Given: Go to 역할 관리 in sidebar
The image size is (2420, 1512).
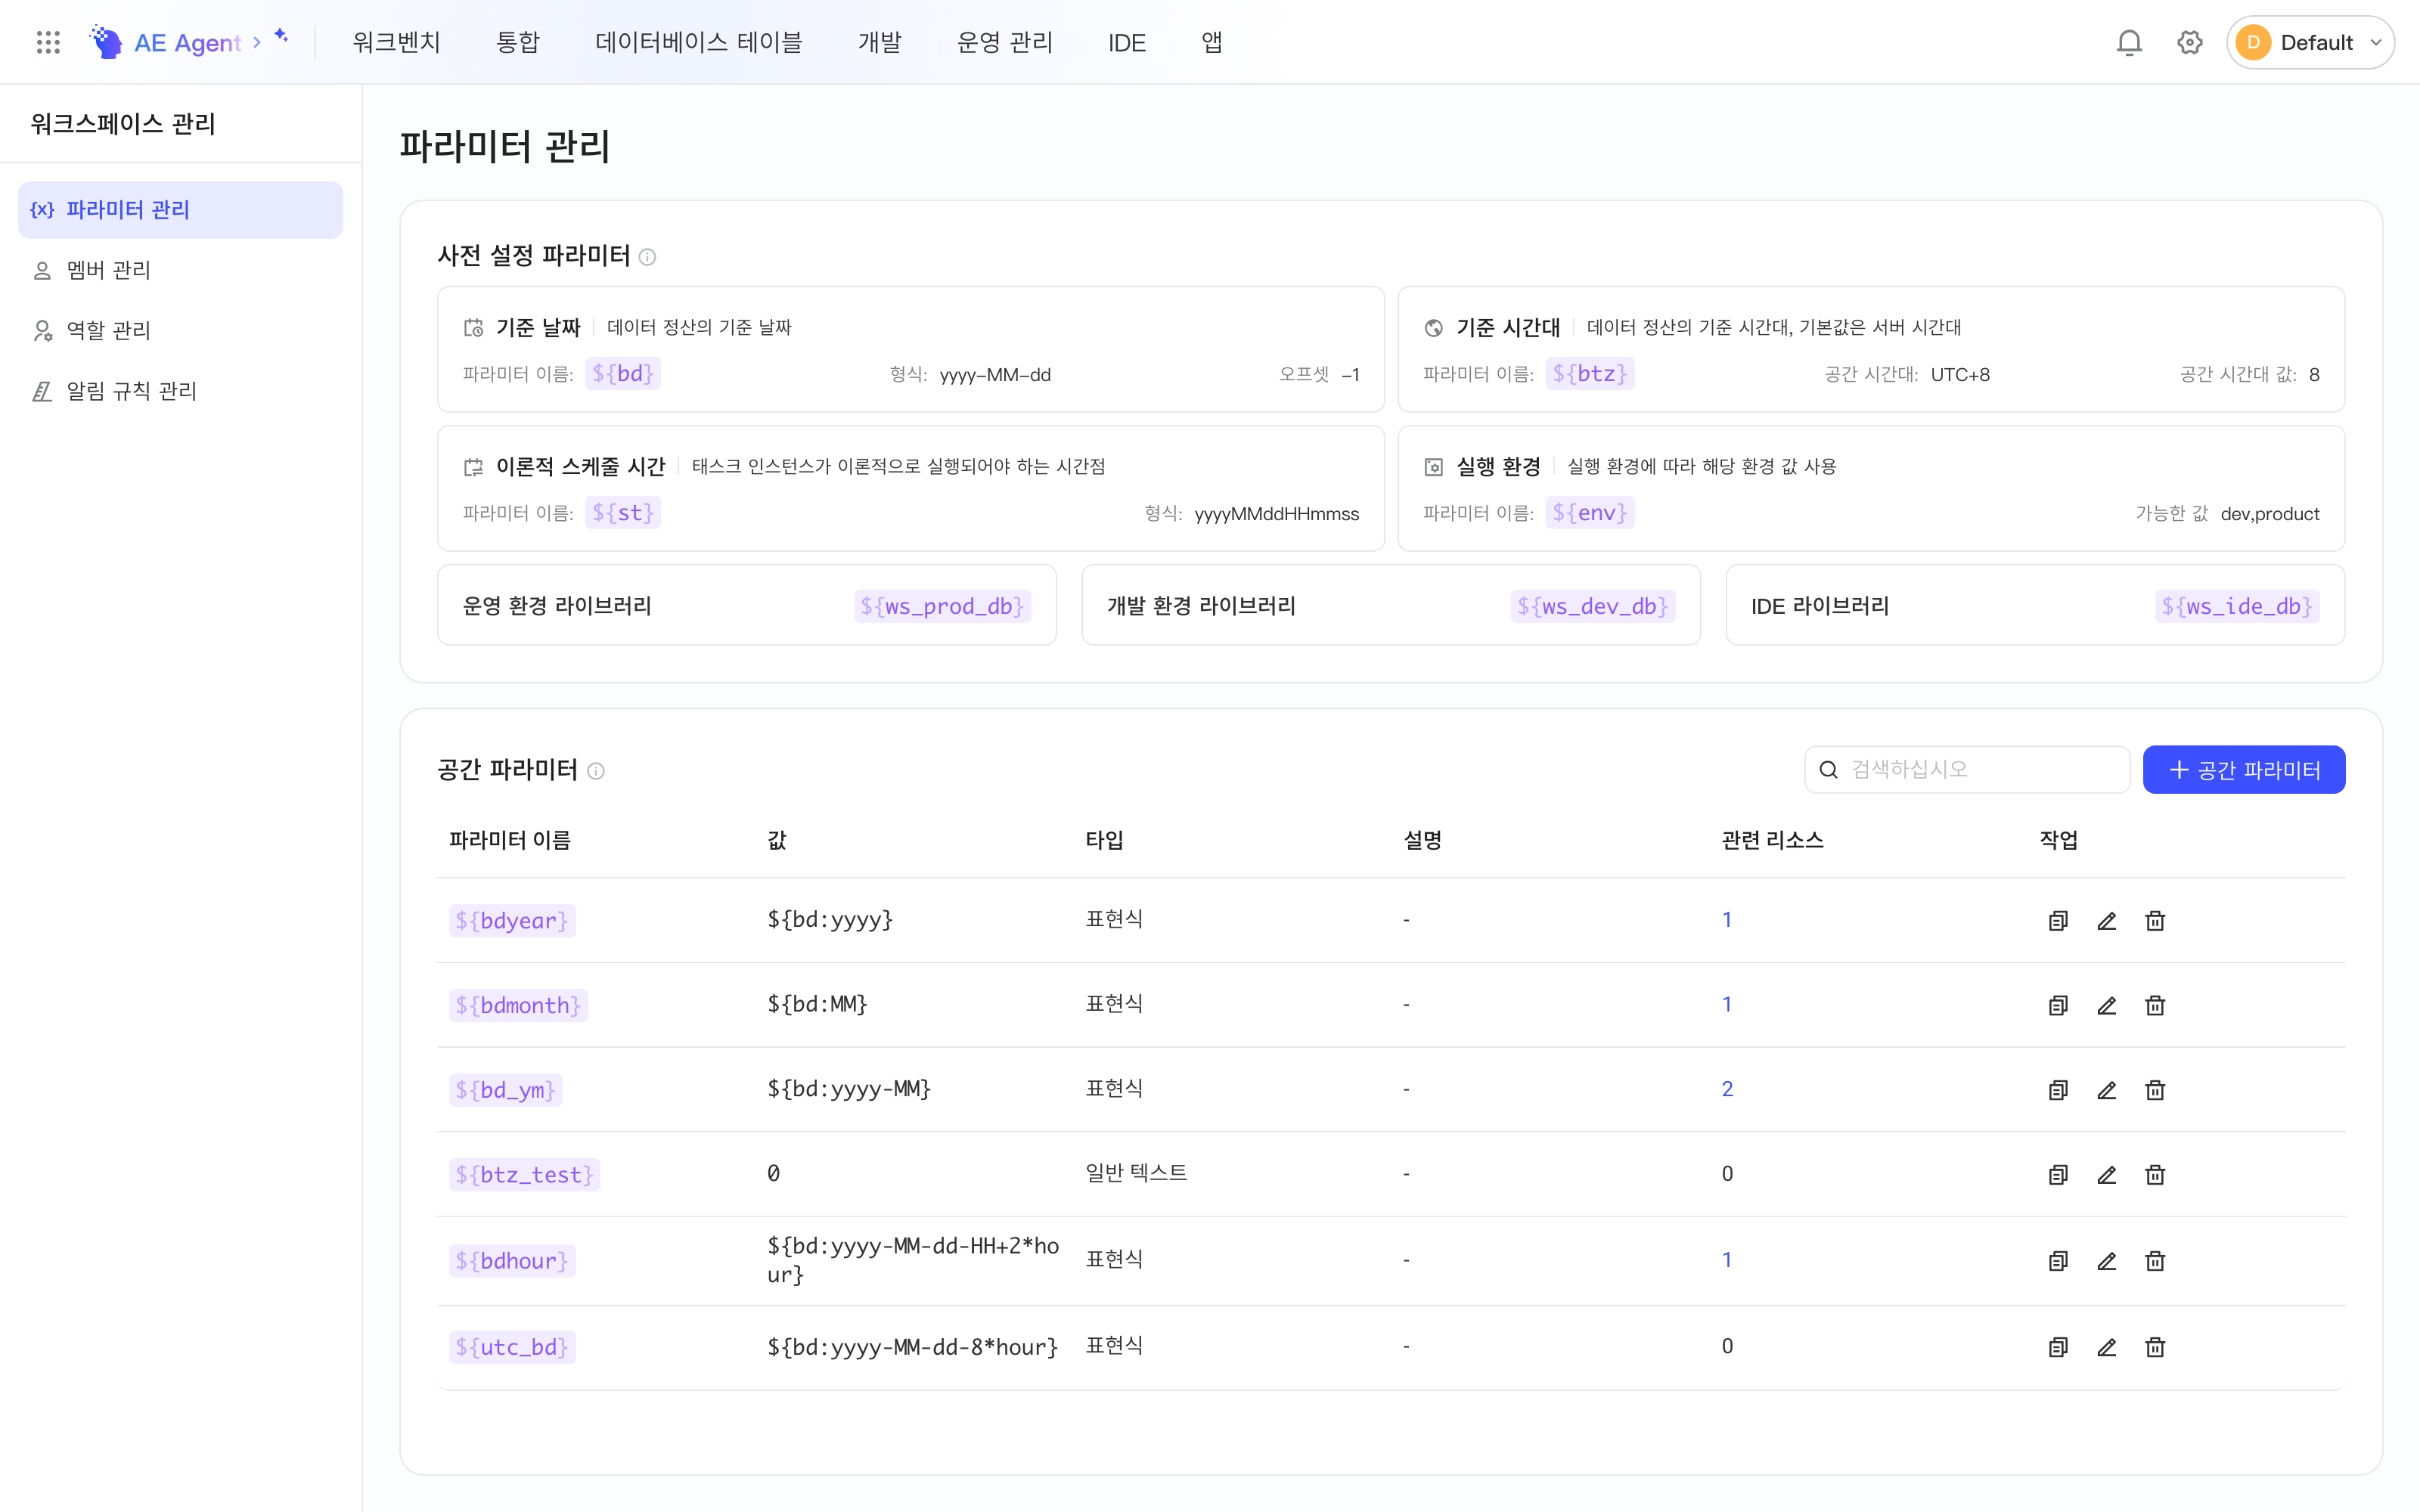Looking at the screenshot, I should [180, 330].
